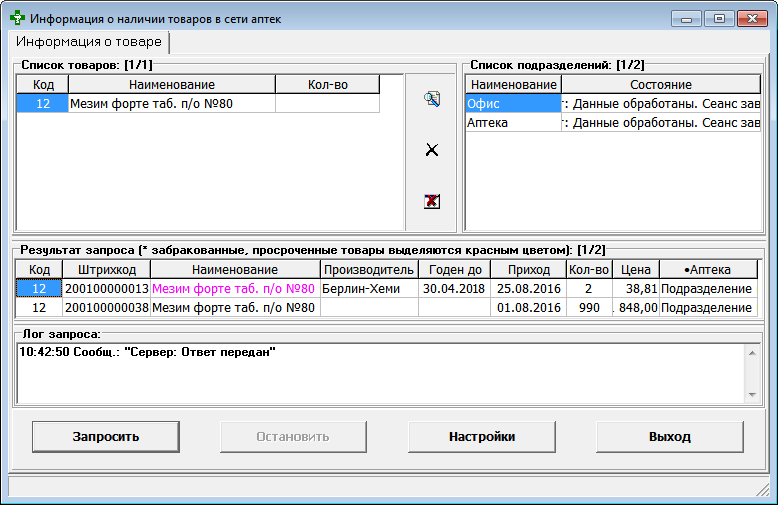
Task: Select Аптека row in subdivisions list
Action: [x=513, y=122]
